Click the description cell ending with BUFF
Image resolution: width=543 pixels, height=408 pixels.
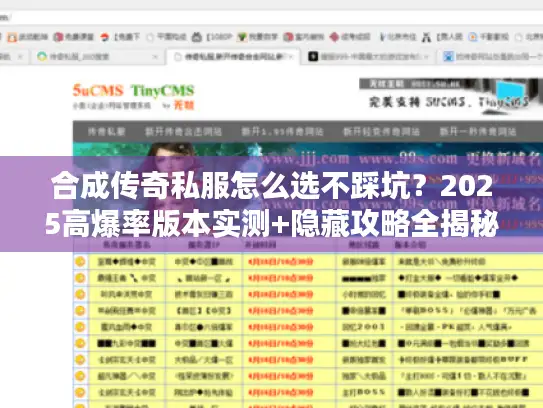pos(468,360)
